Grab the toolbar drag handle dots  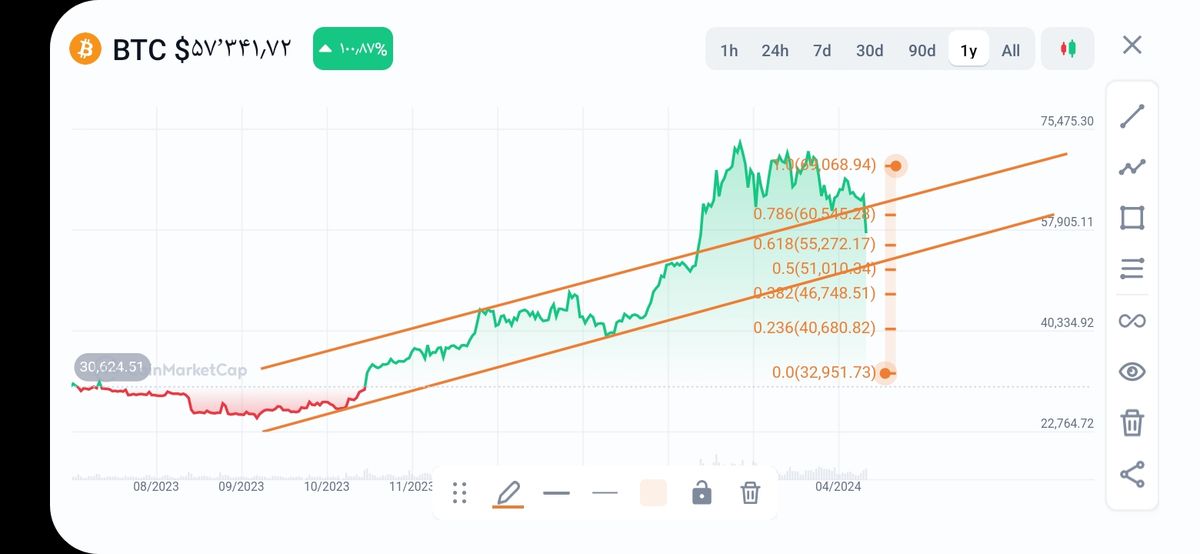(460, 492)
